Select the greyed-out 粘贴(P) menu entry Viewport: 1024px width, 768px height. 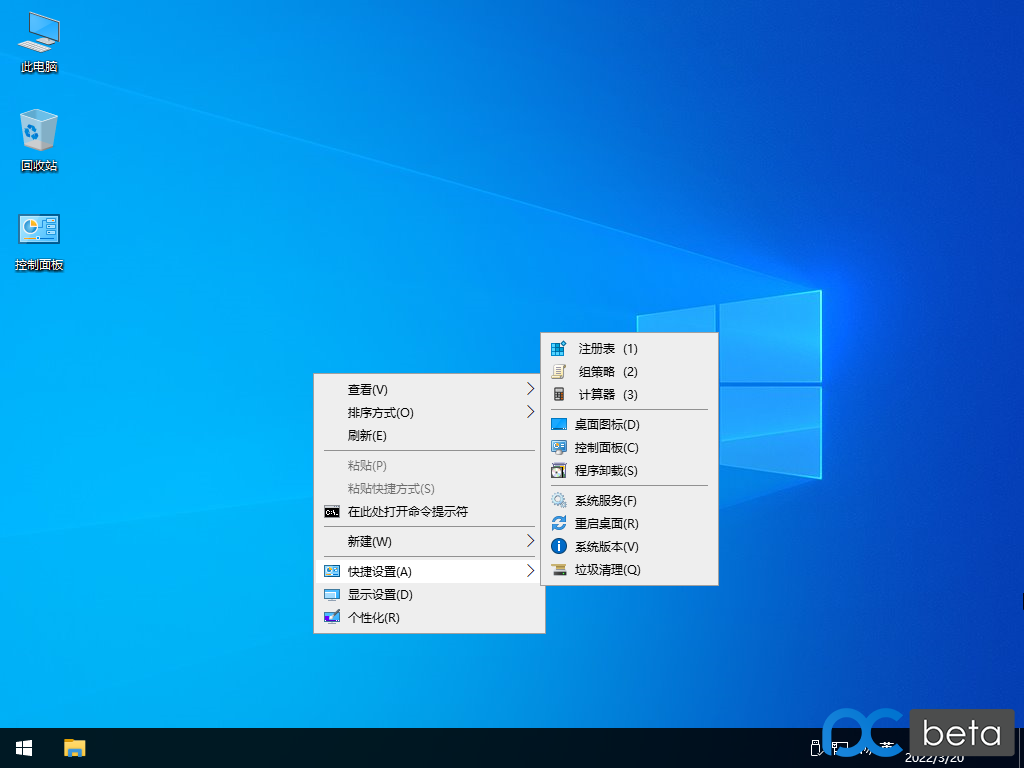coord(429,466)
